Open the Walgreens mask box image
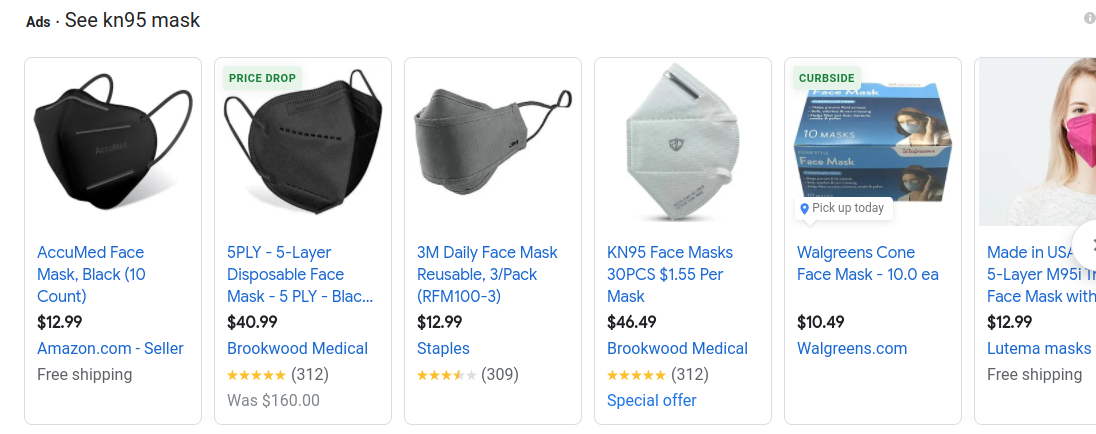 point(873,142)
